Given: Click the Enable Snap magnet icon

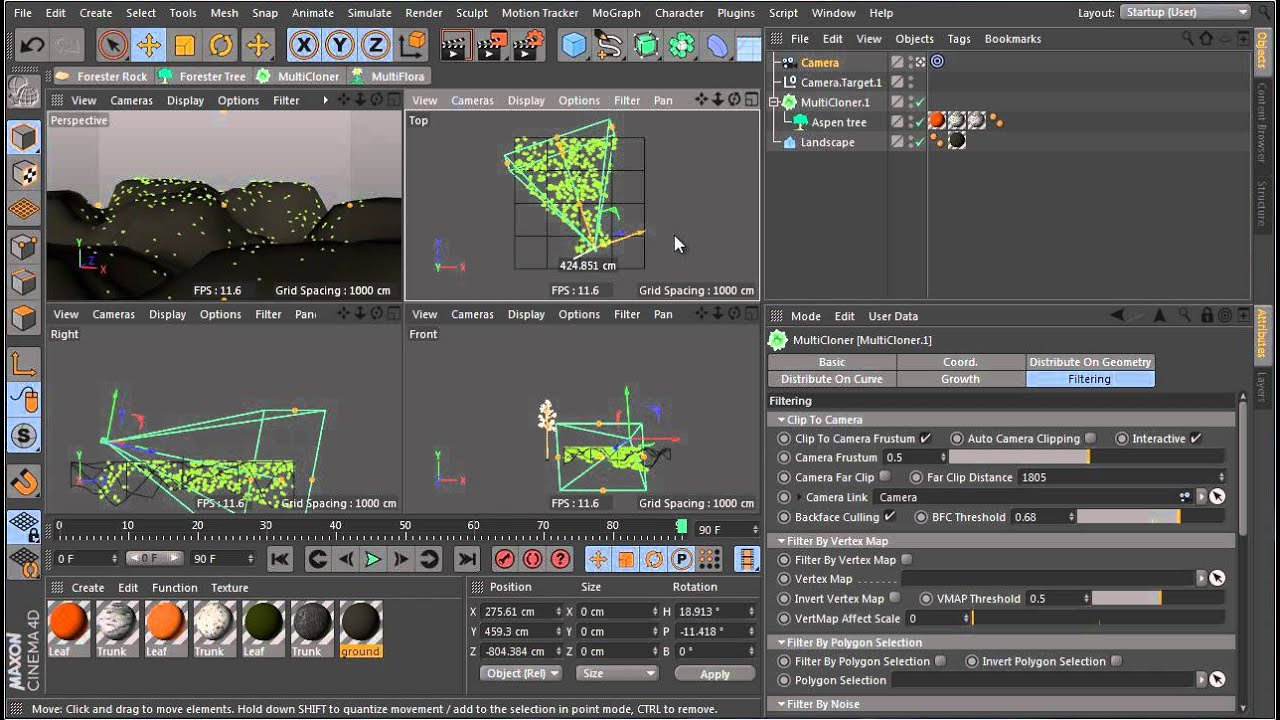Looking at the screenshot, I should (24, 483).
